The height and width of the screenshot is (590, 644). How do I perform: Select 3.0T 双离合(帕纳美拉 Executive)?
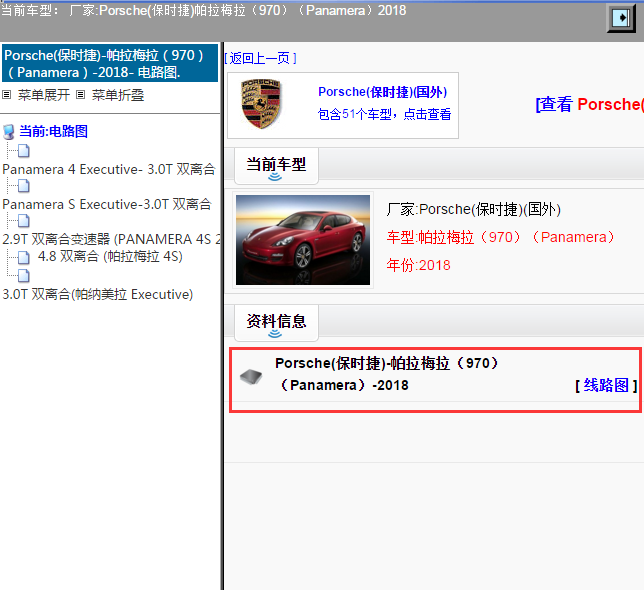click(x=98, y=294)
